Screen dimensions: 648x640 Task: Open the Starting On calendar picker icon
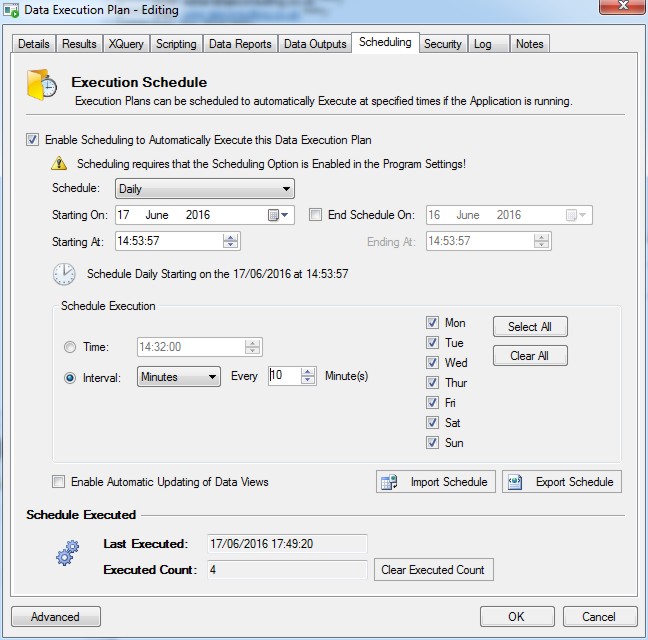tap(274, 215)
